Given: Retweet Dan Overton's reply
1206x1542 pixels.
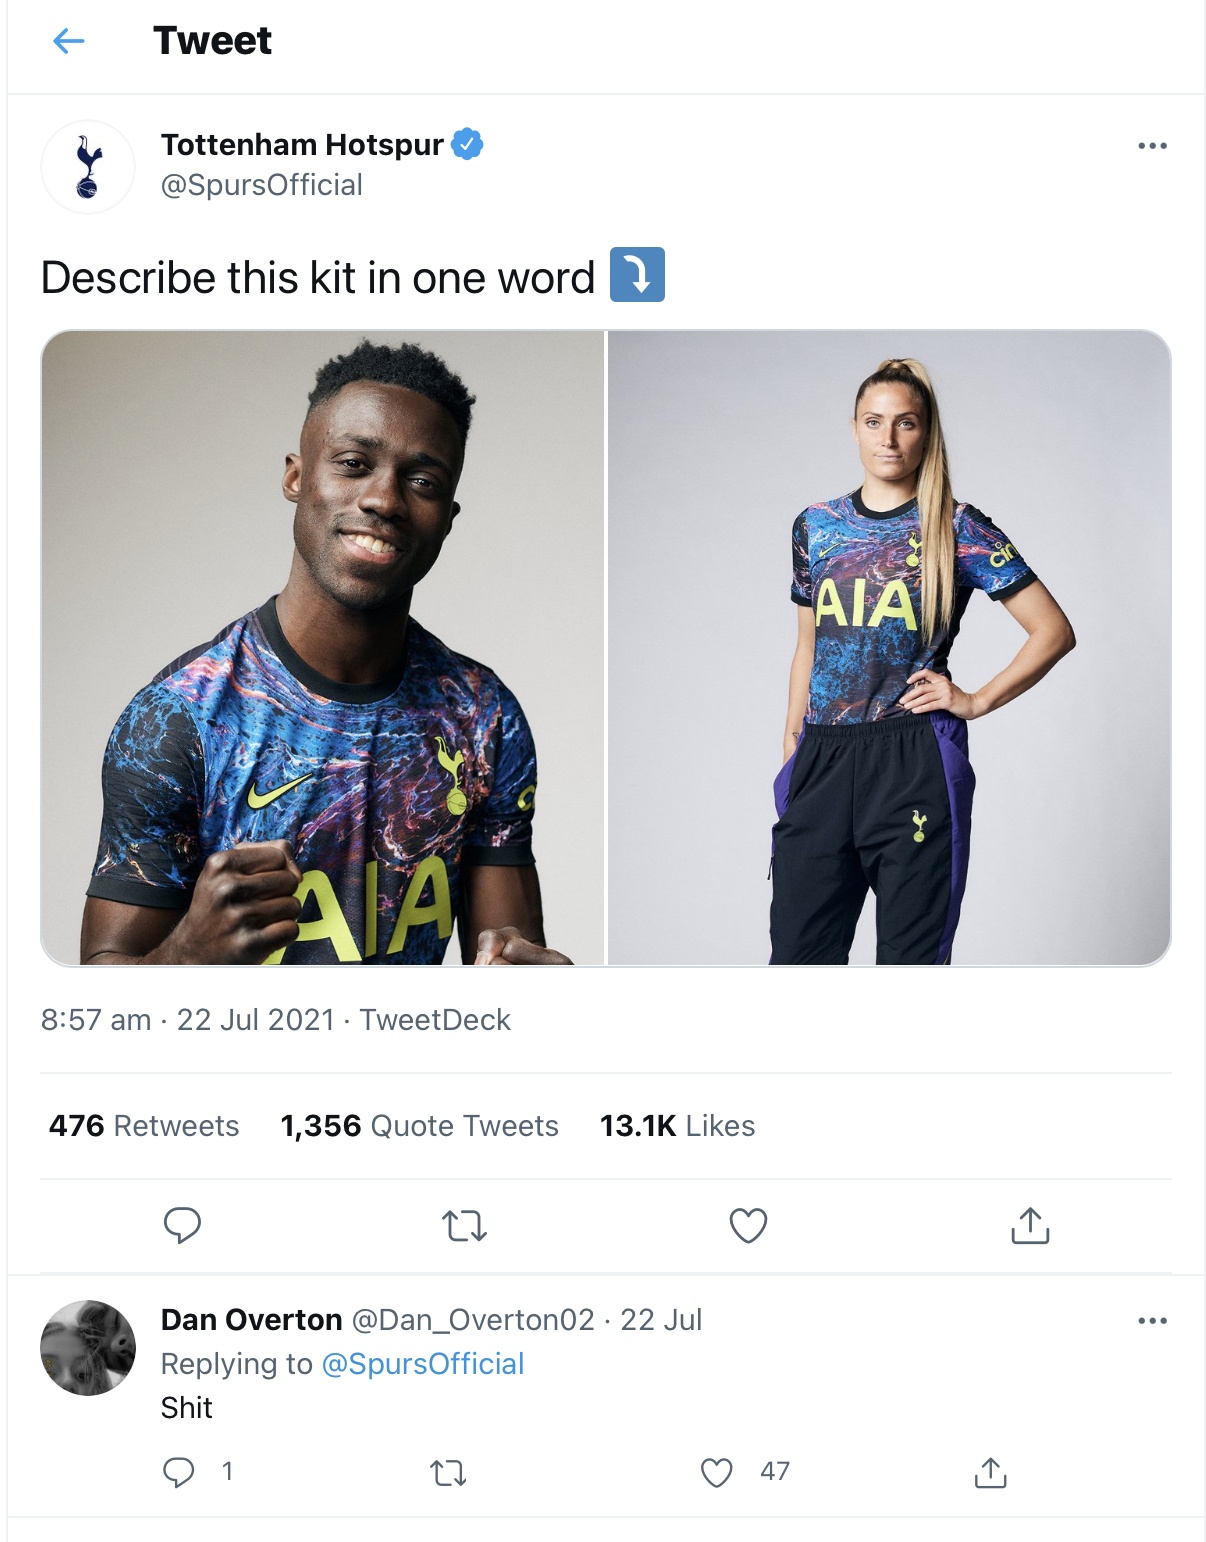Looking at the screenshot, I should click(x=448, y=1472).
